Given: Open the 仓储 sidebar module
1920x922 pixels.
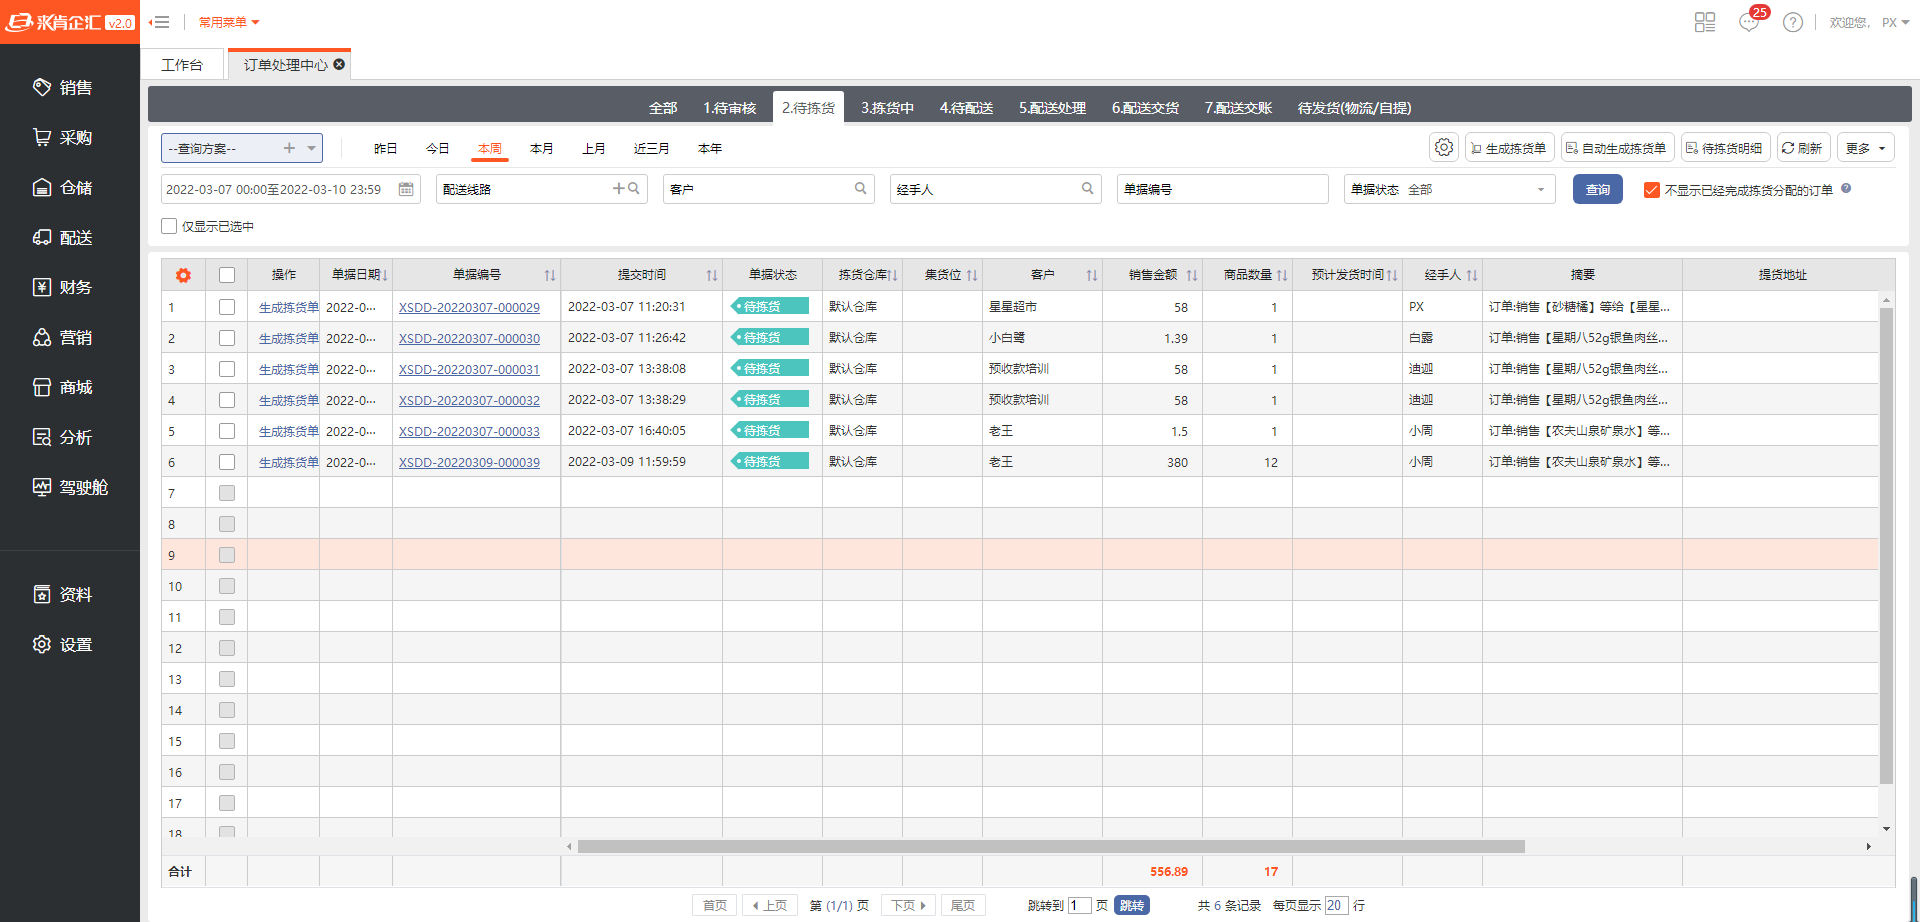Looking at the screenshot, I should click(x=62, y=188).
